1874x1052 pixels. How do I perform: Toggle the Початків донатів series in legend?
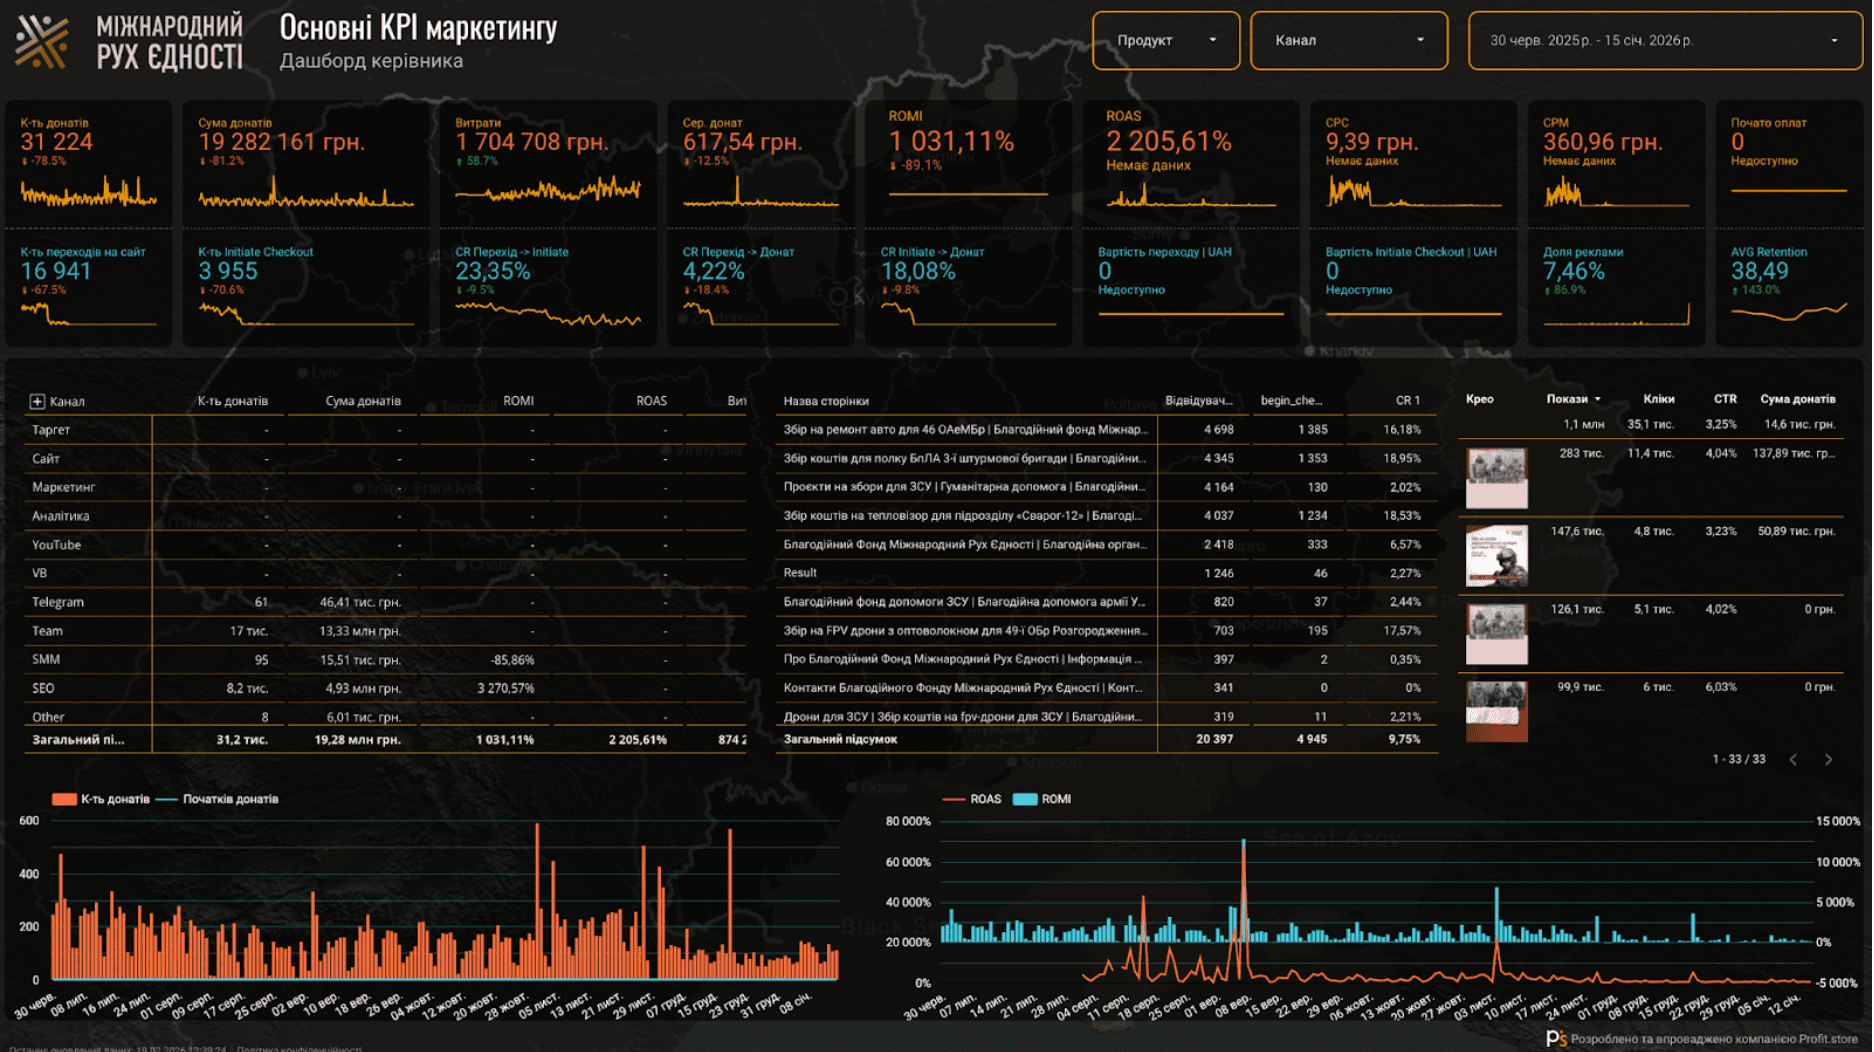[229, 799]
